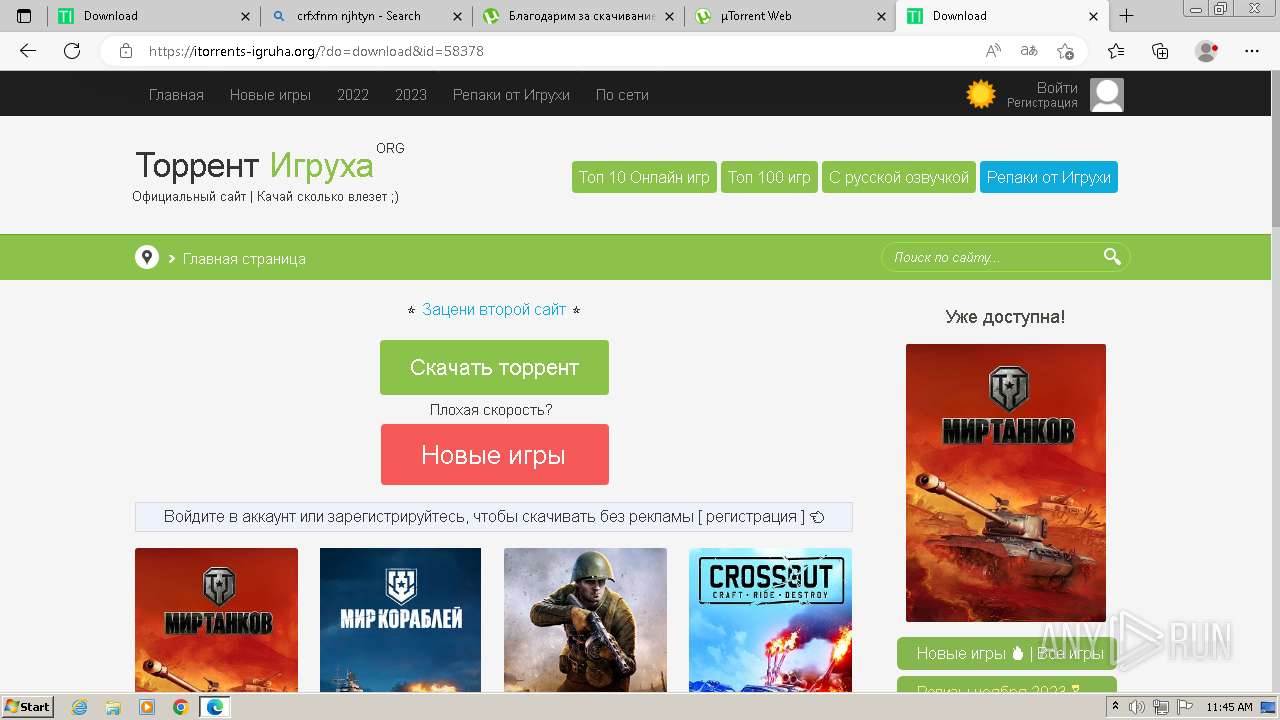
Task: Click Новые игры sidebar link
Action: click(x=961, y=653)
